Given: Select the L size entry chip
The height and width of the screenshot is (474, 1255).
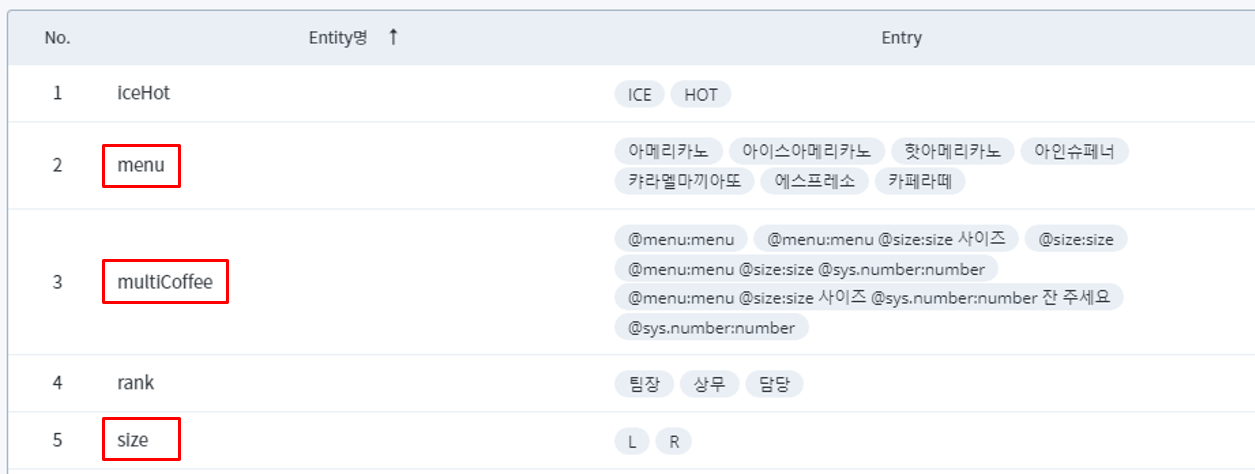Looking at the screenshot, I should tap(632, 442).
